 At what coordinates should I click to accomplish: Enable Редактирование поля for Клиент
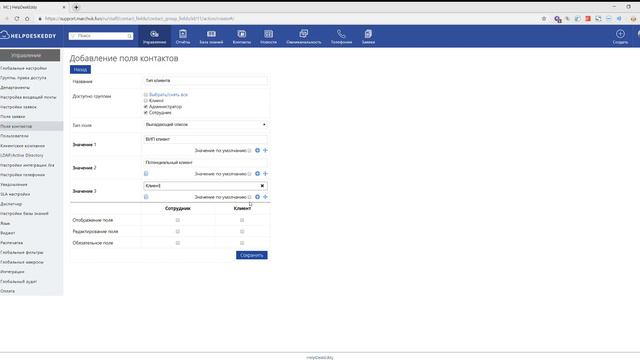[242, 232]
